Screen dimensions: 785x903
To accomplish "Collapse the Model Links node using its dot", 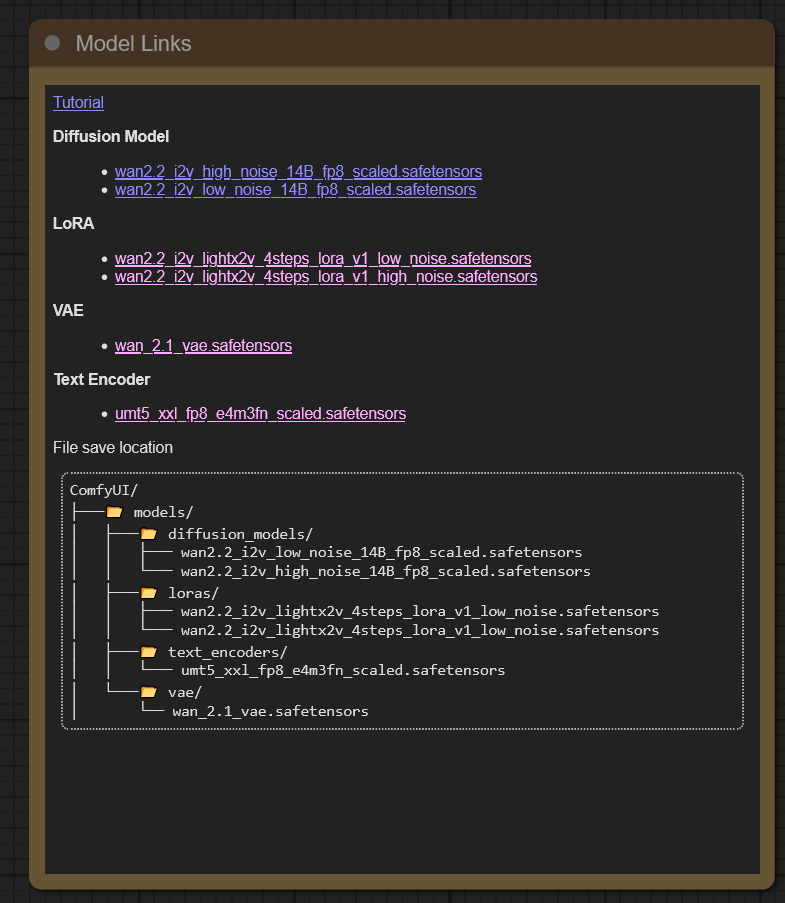I will pos(52,43).
